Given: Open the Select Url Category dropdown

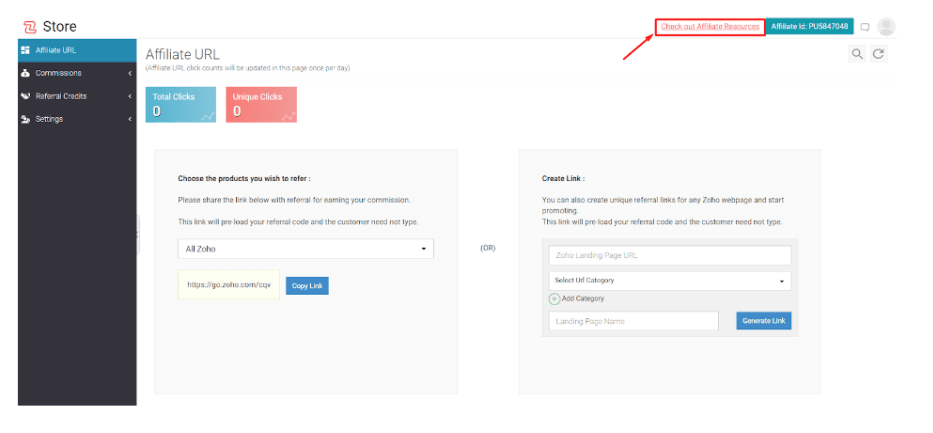Looking at the screenshot, I should pyautogui.click(x=670, y=281).
